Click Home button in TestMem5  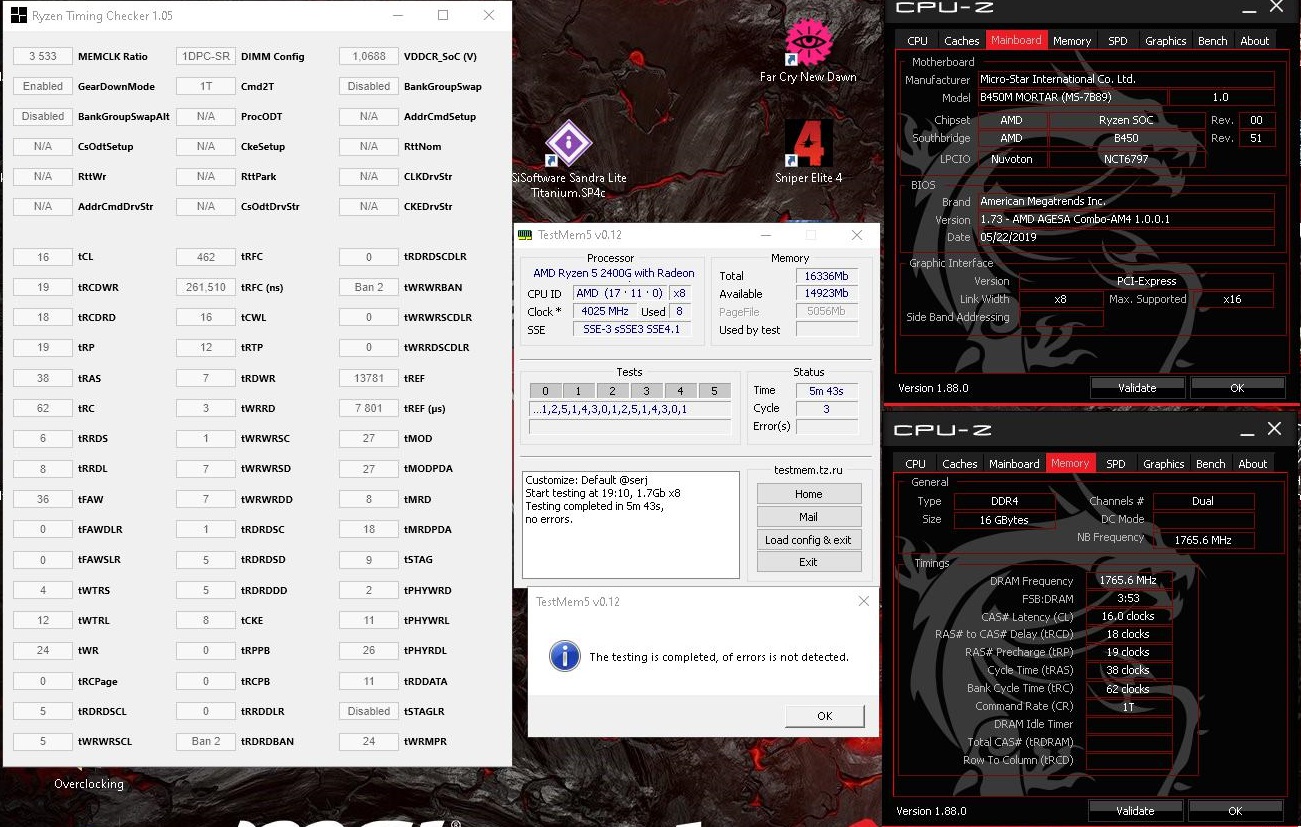click(808, 494)
